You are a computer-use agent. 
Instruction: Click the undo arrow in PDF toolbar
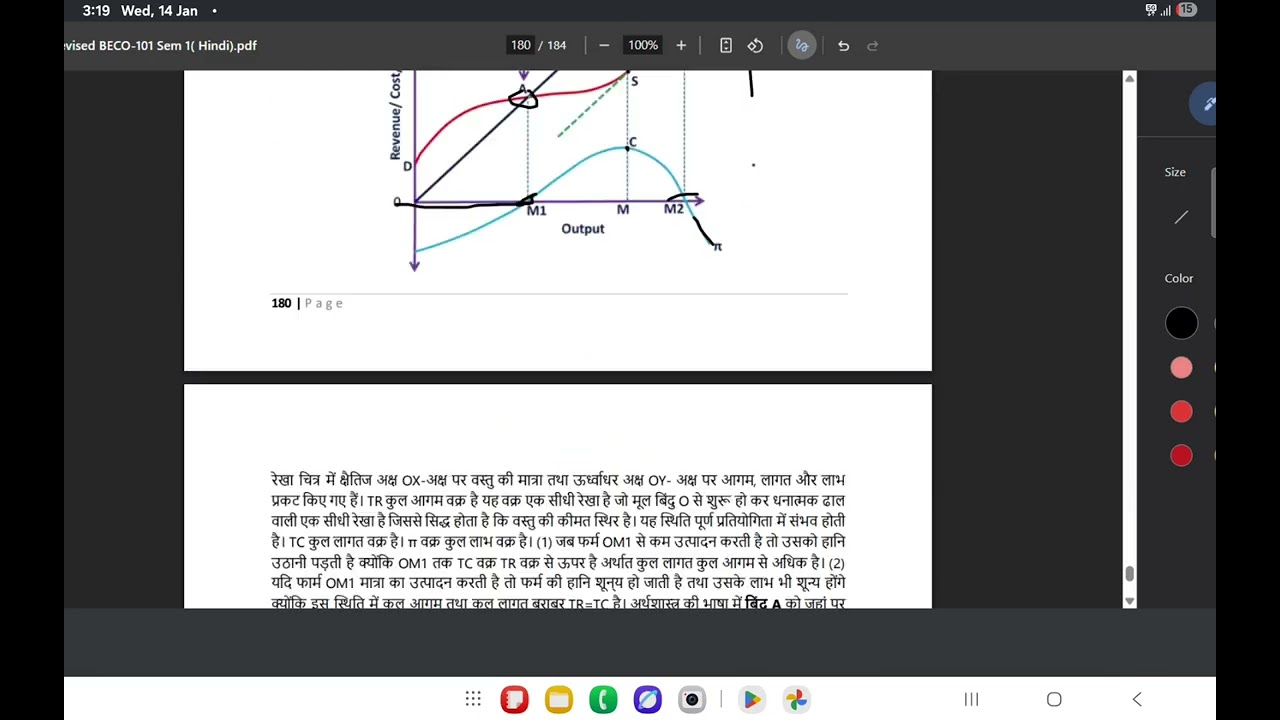843,46
